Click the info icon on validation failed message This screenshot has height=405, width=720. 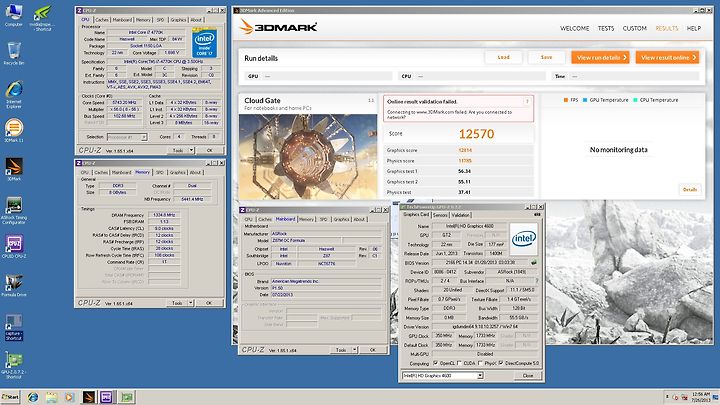coord(527,101)
